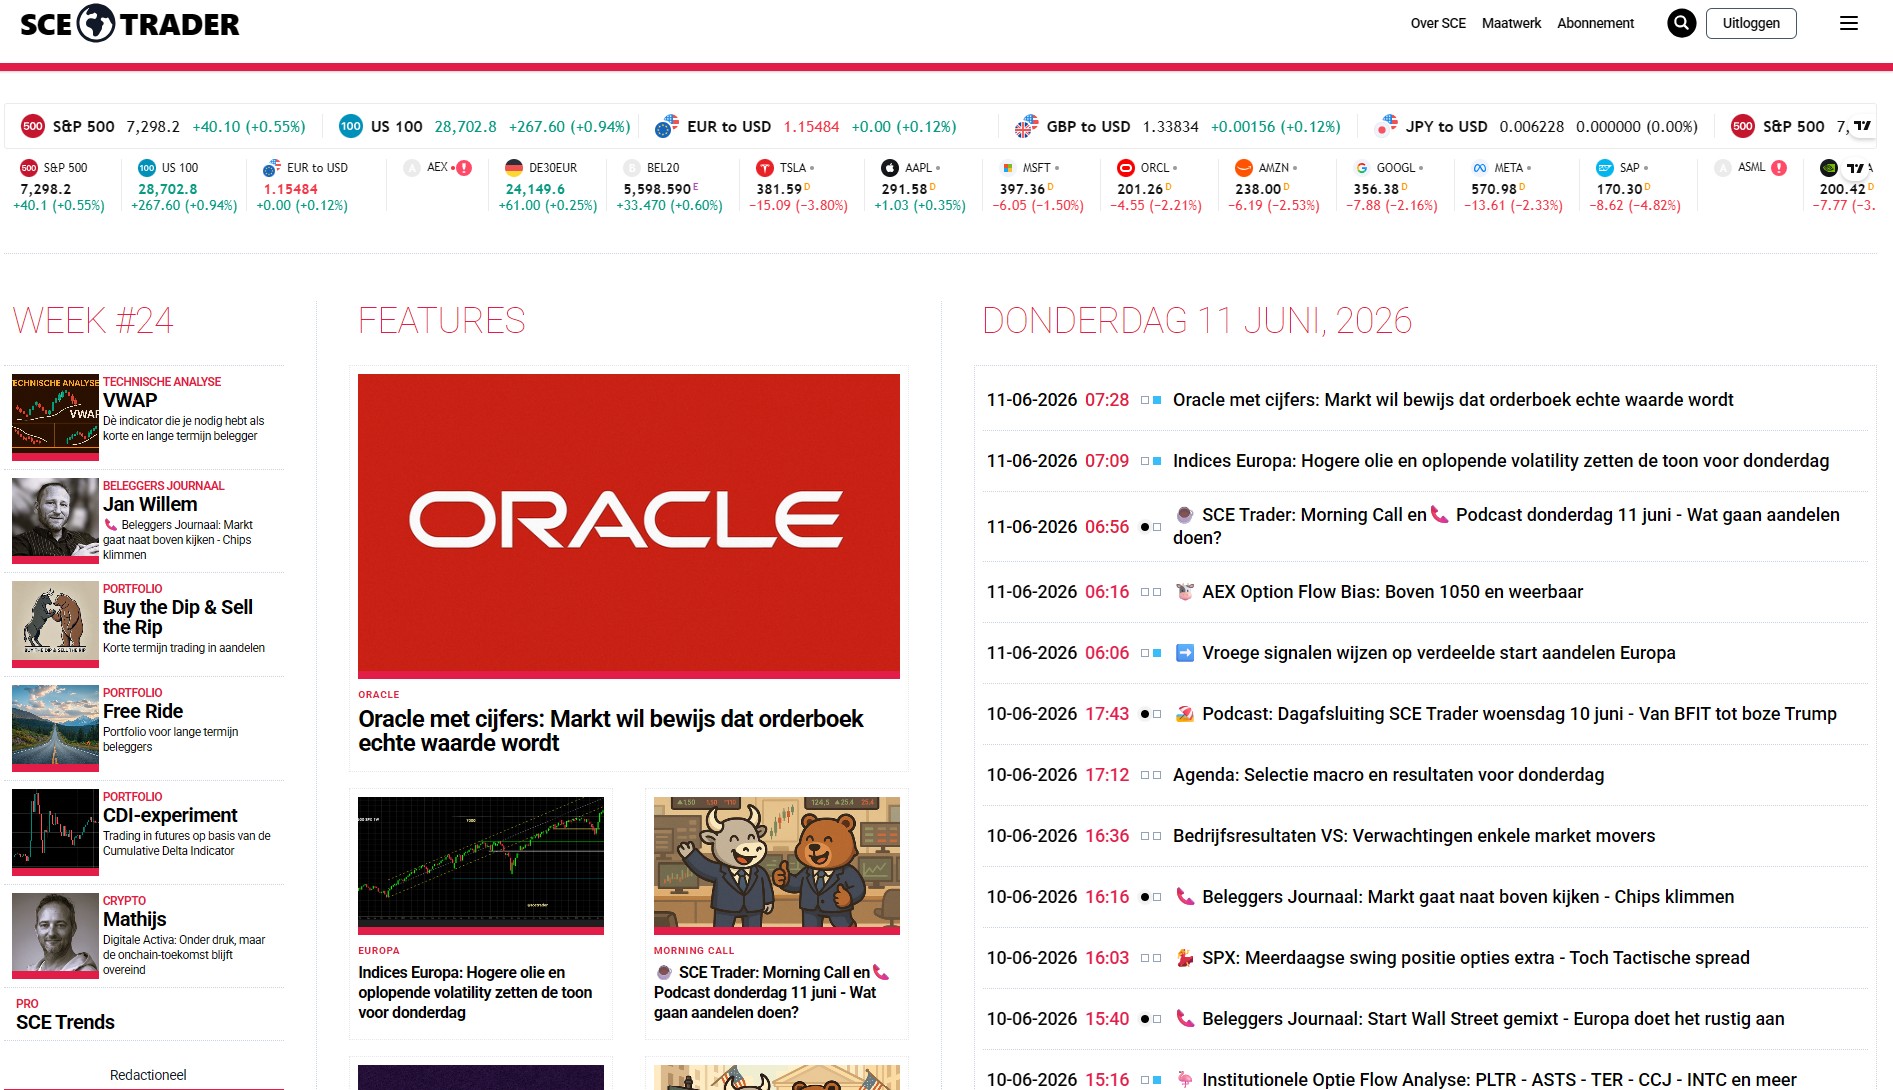Click the icon before the SPX Meerdaagse swing headline
Screen dimensions: 1893x1090
coord(1184,958)
